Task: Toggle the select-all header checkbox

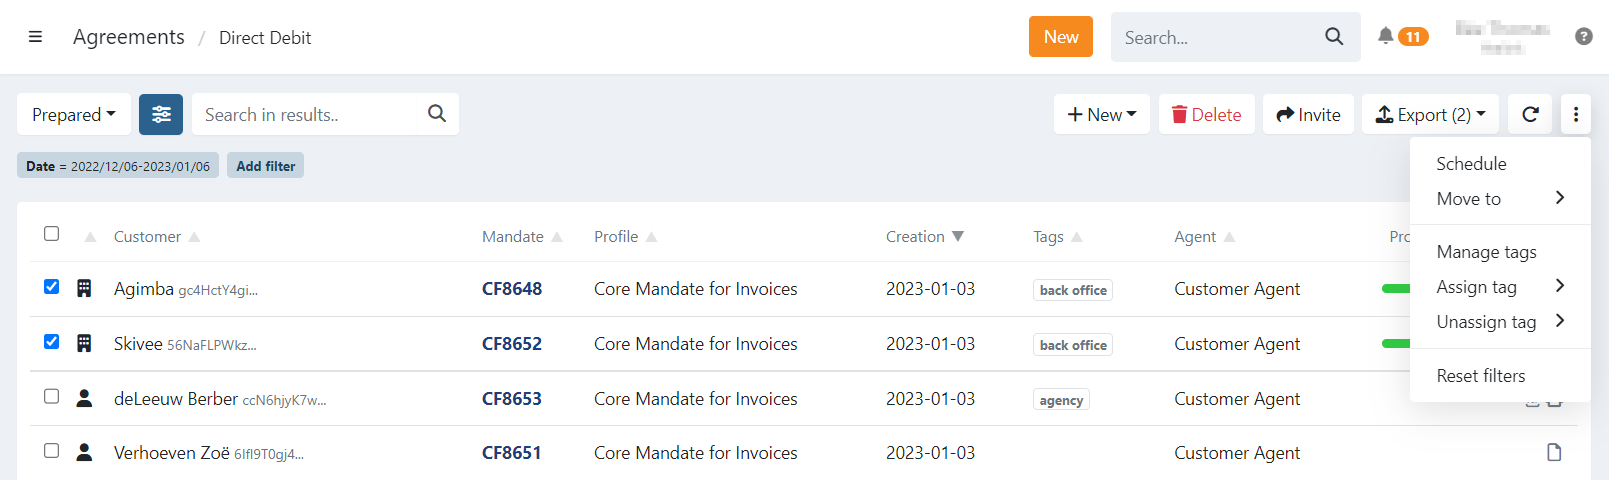Action: point(52,234)
